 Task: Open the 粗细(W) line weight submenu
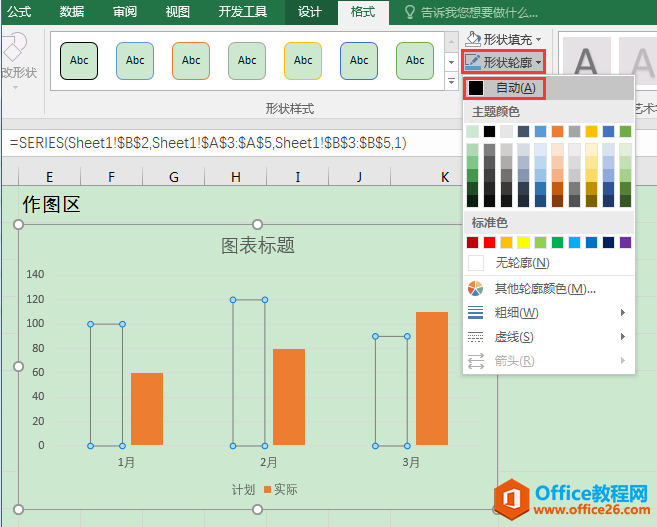(x=549, y=313)
